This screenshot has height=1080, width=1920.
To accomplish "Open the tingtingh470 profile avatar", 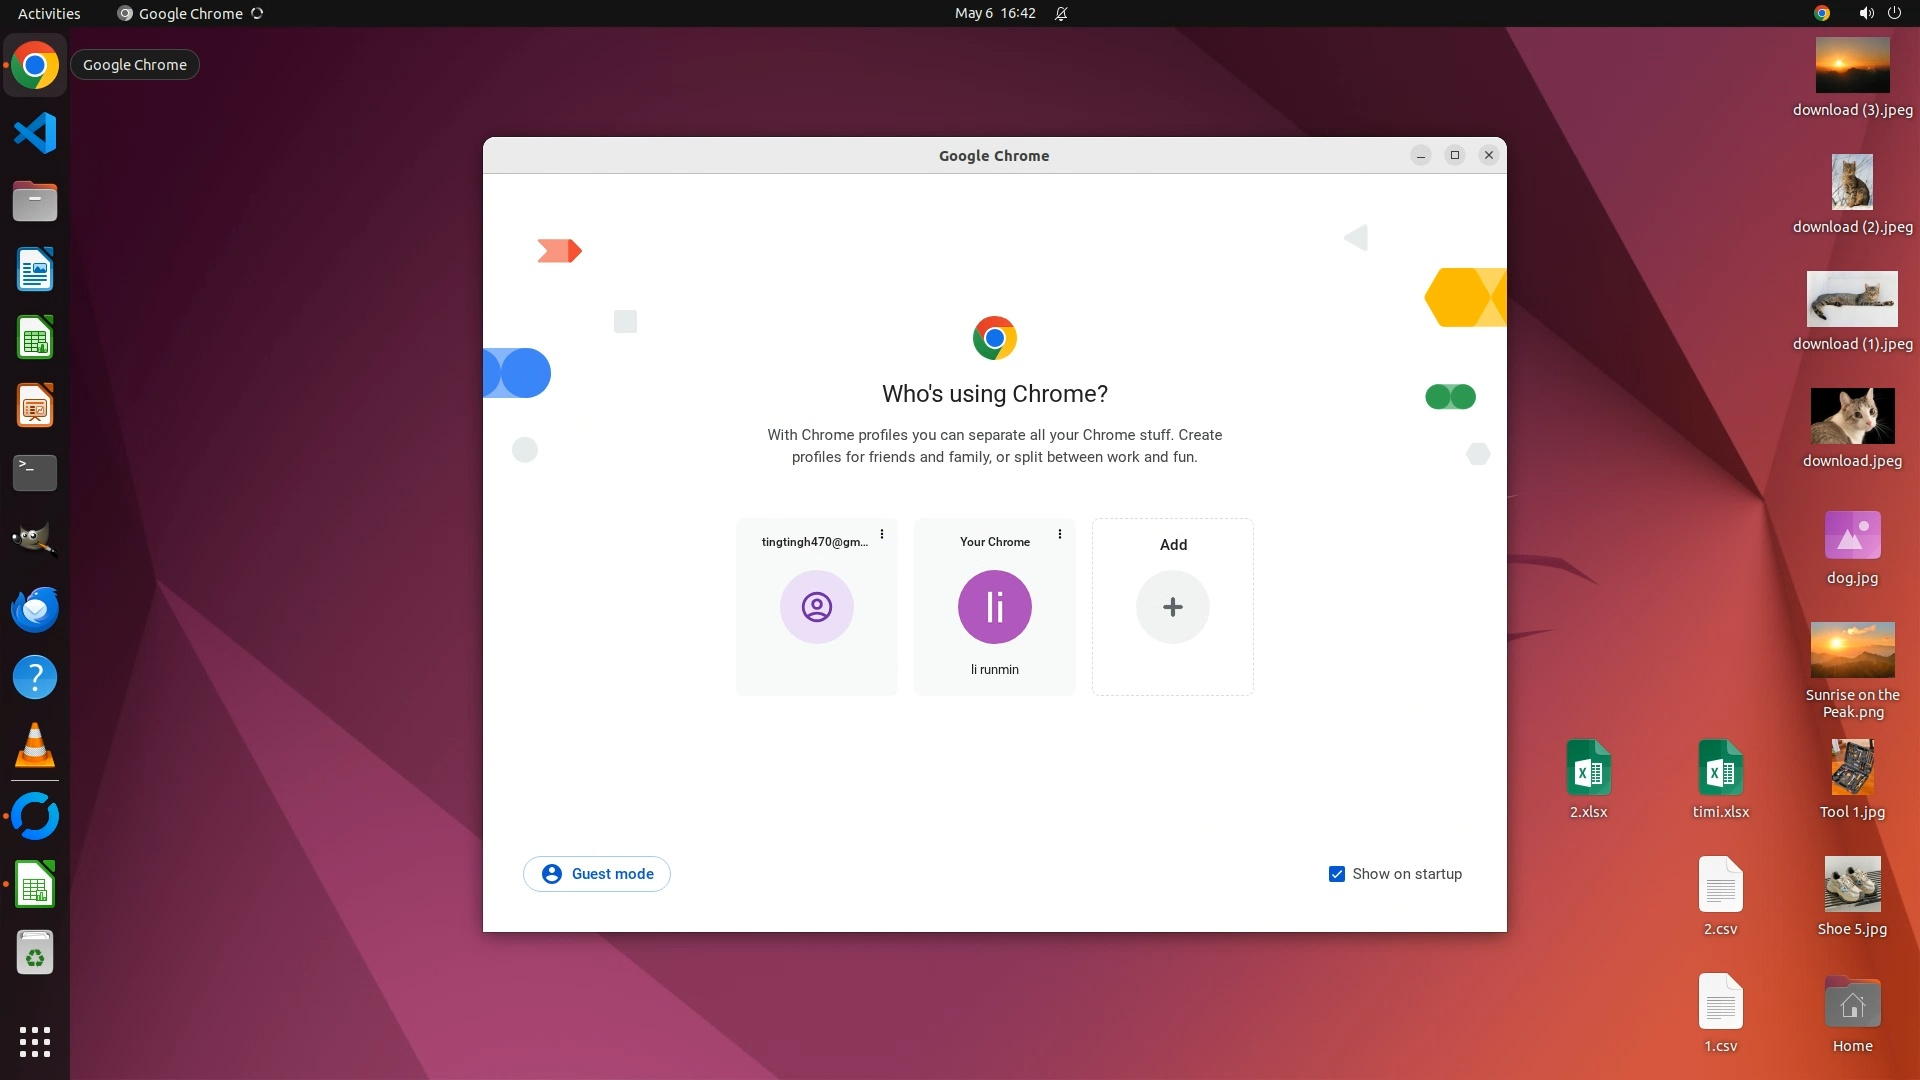I will pos(816,607).
